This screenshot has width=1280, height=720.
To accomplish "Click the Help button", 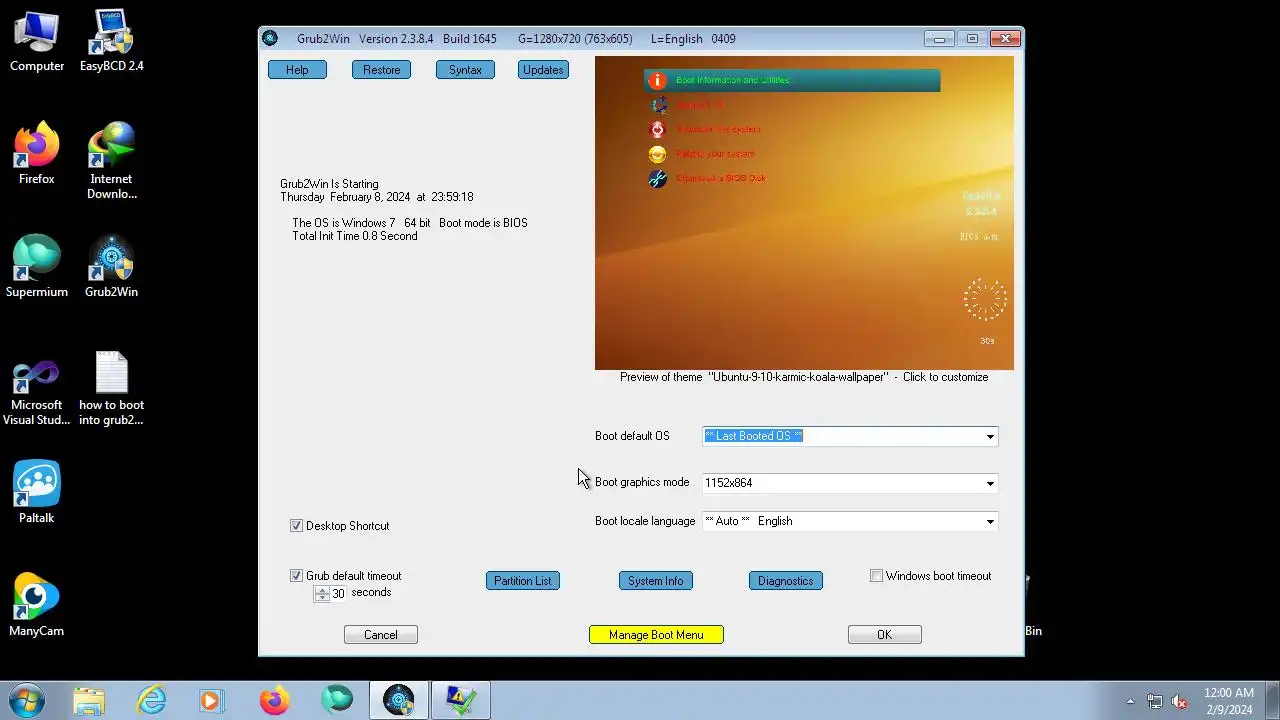I will pyautogui.click(x=297, y=70).
